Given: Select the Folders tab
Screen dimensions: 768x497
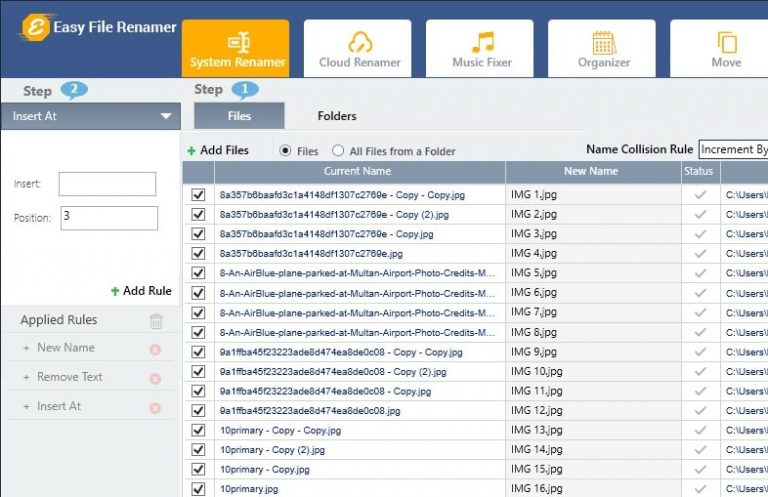Looking at the screenshot, I should click(337, 116).
